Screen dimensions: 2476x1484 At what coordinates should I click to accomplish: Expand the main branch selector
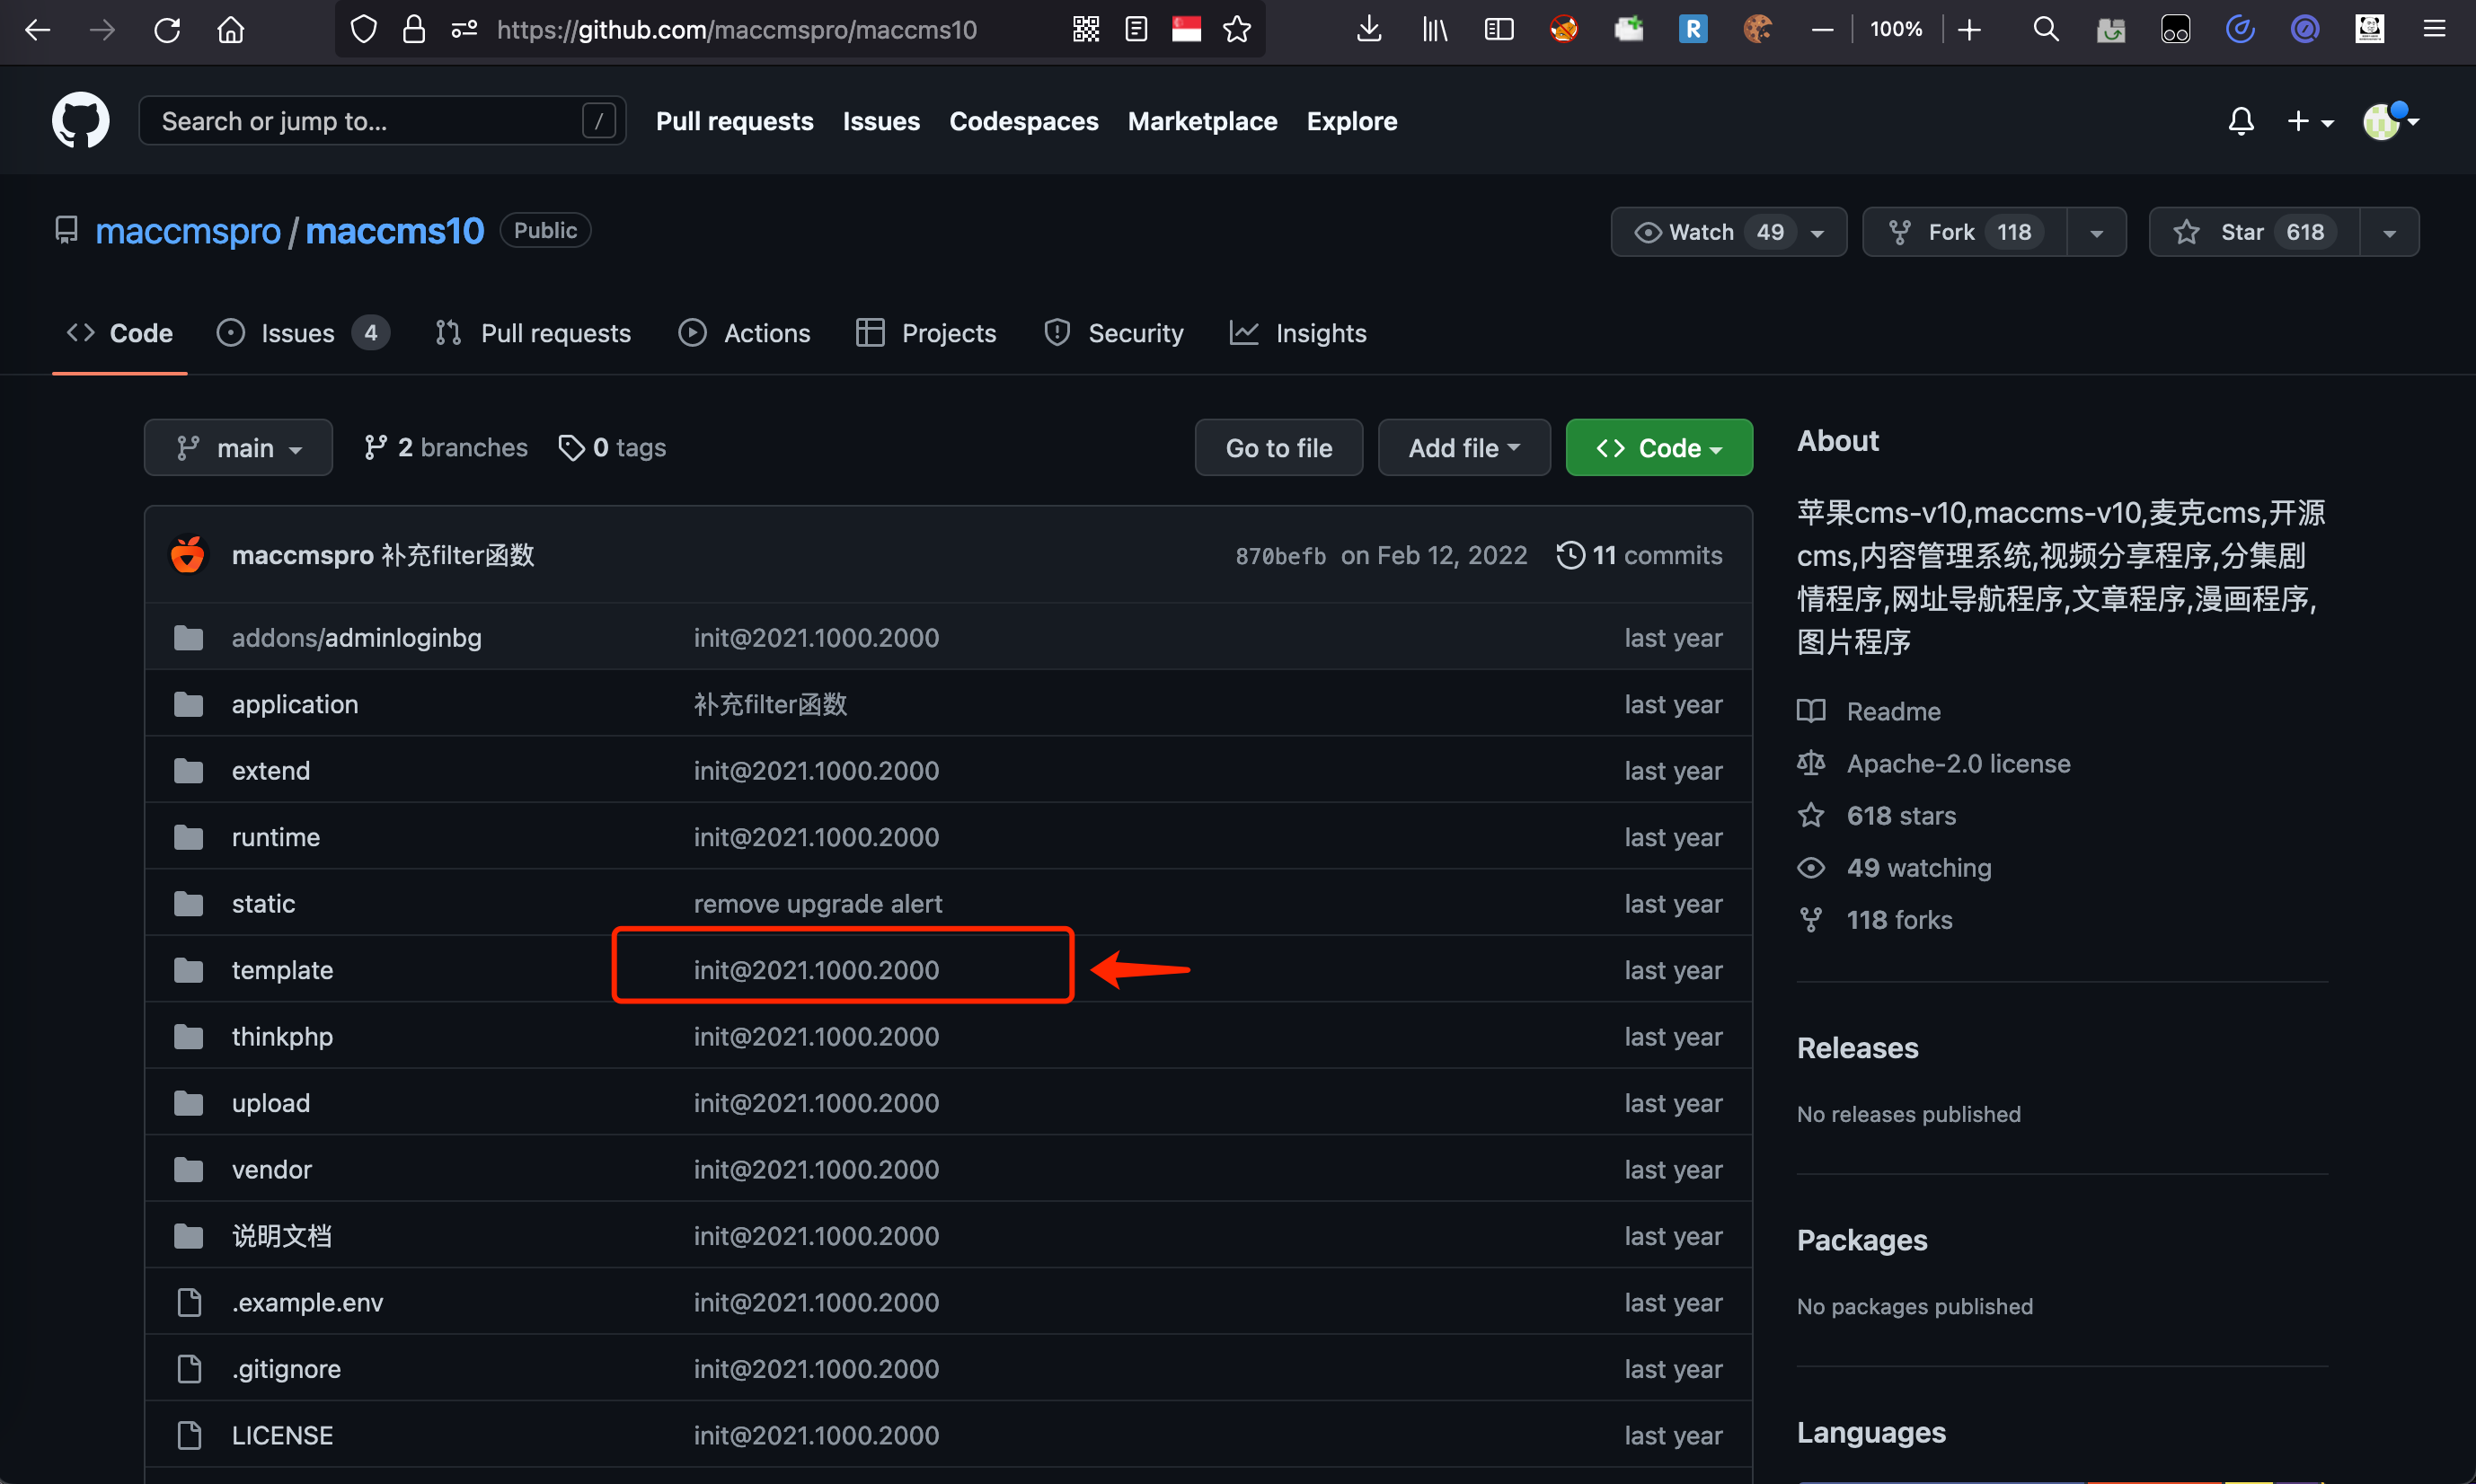pyautogui.click(x=238, y=447)
